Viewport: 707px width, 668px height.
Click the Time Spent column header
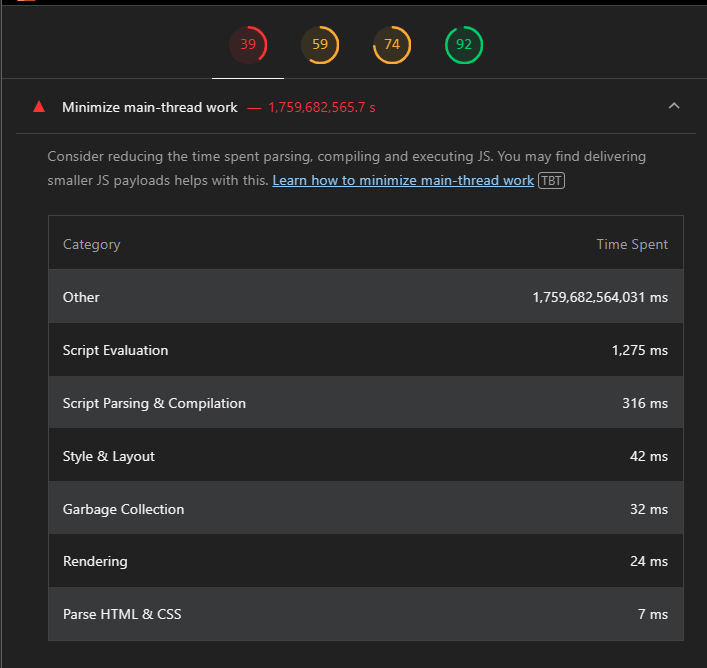pyautogui.click(x=632, y=244)
